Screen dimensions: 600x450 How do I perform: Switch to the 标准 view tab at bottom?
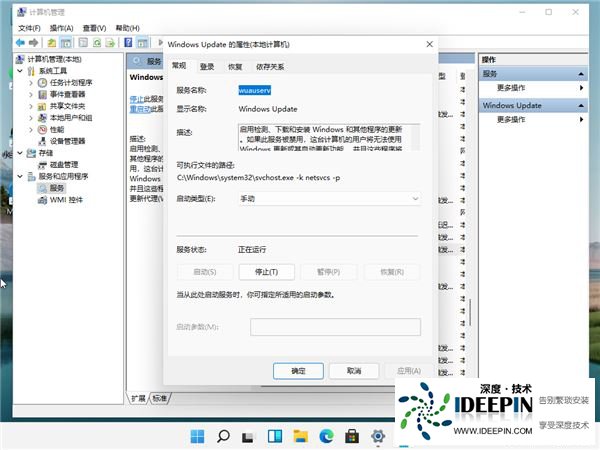tap(160, 398)
